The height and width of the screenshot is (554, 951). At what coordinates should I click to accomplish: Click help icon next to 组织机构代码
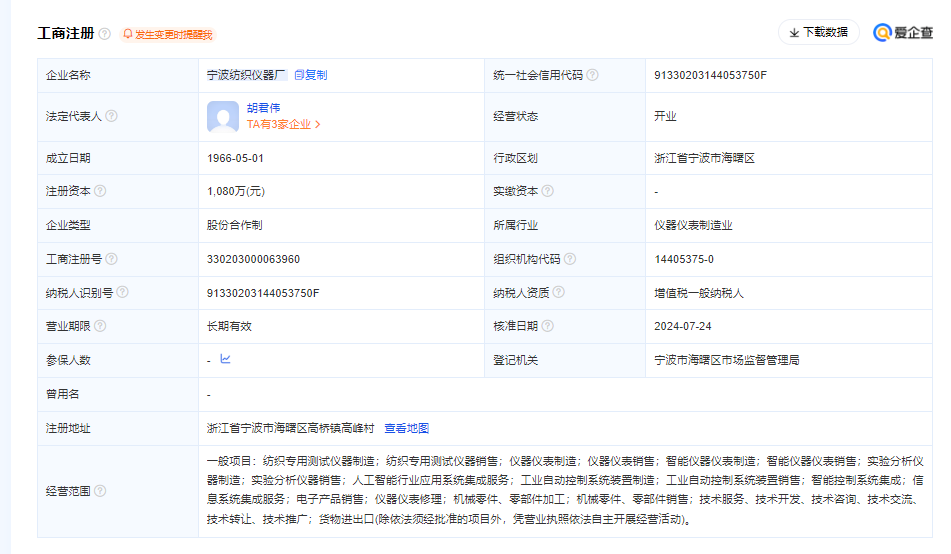pos(570,259)
